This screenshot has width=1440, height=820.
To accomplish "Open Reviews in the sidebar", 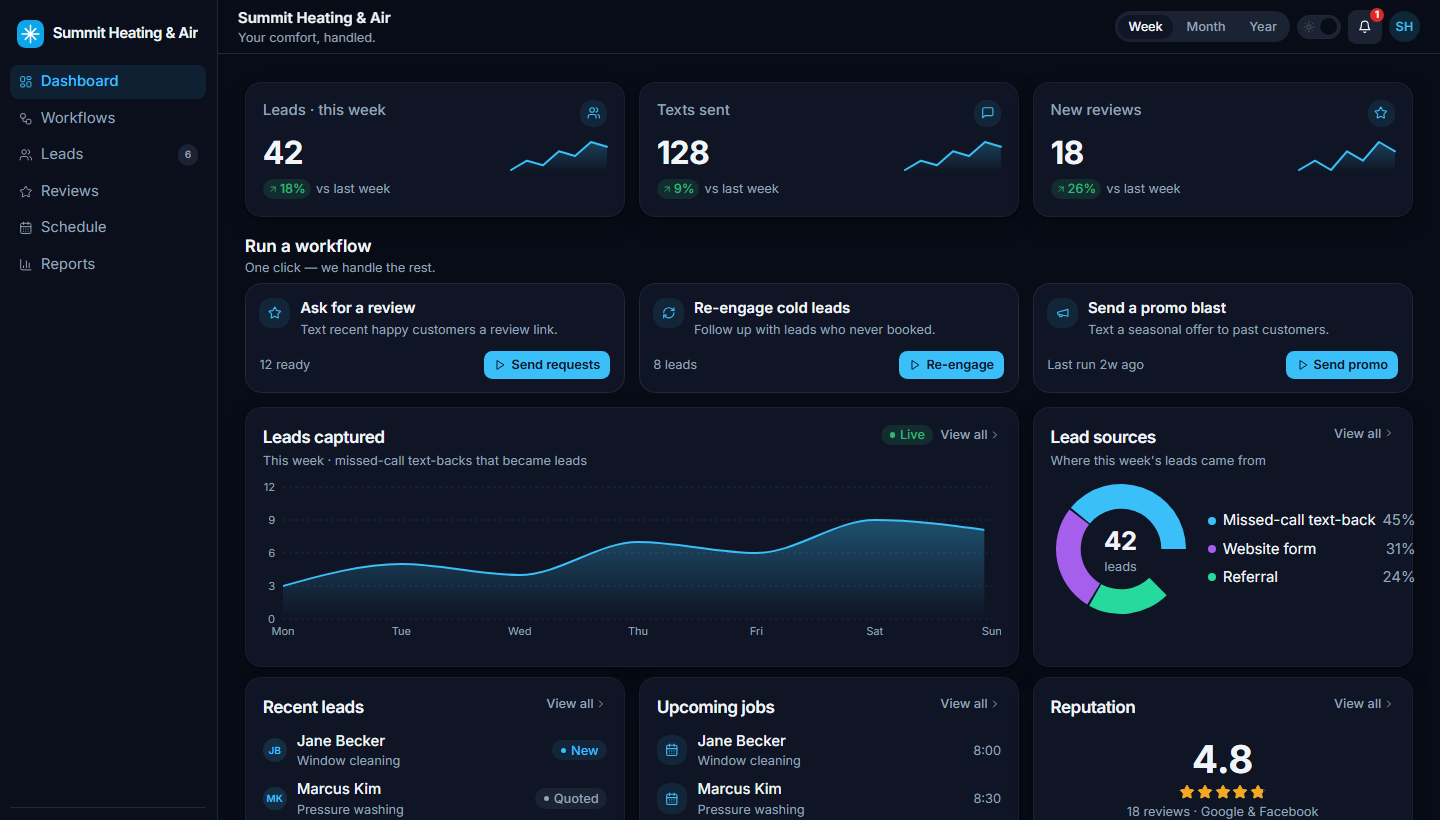I will coord(108,191).
